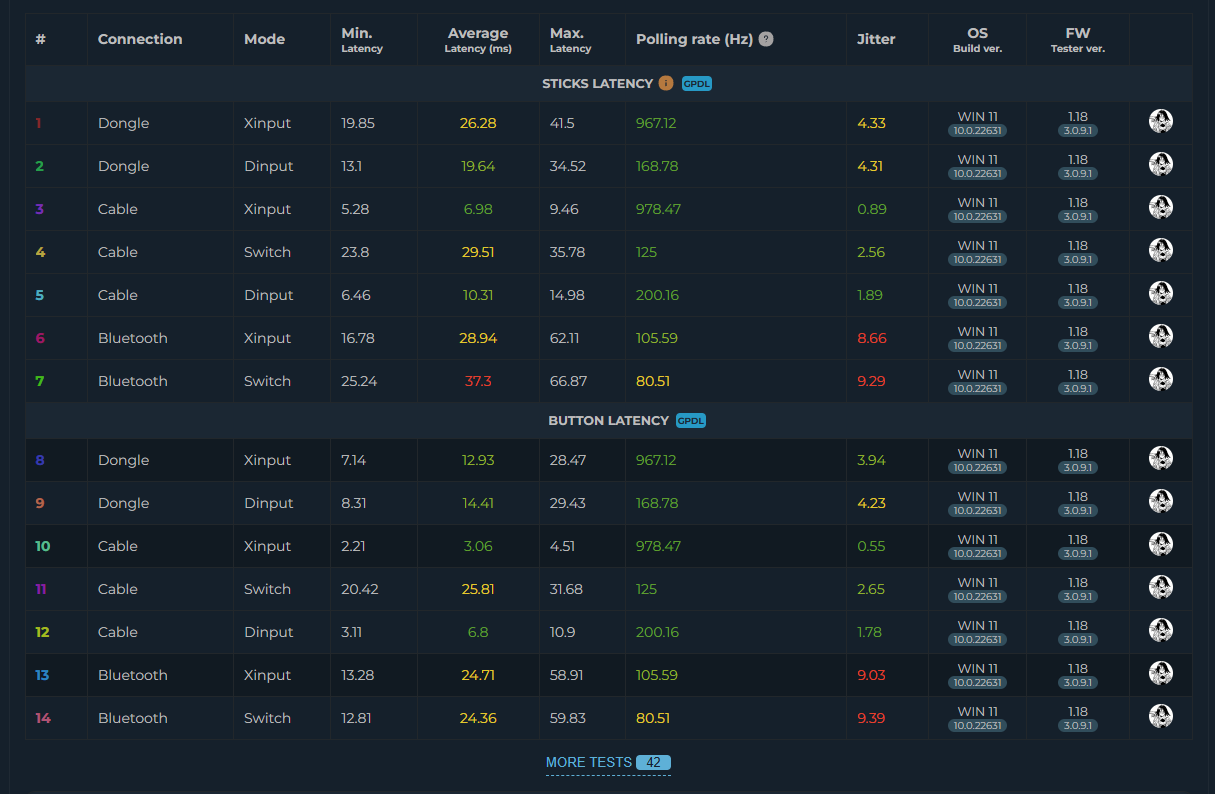Click average latency value 3.06
Viewport: 1215px width, 794px height.
(478, 546)
